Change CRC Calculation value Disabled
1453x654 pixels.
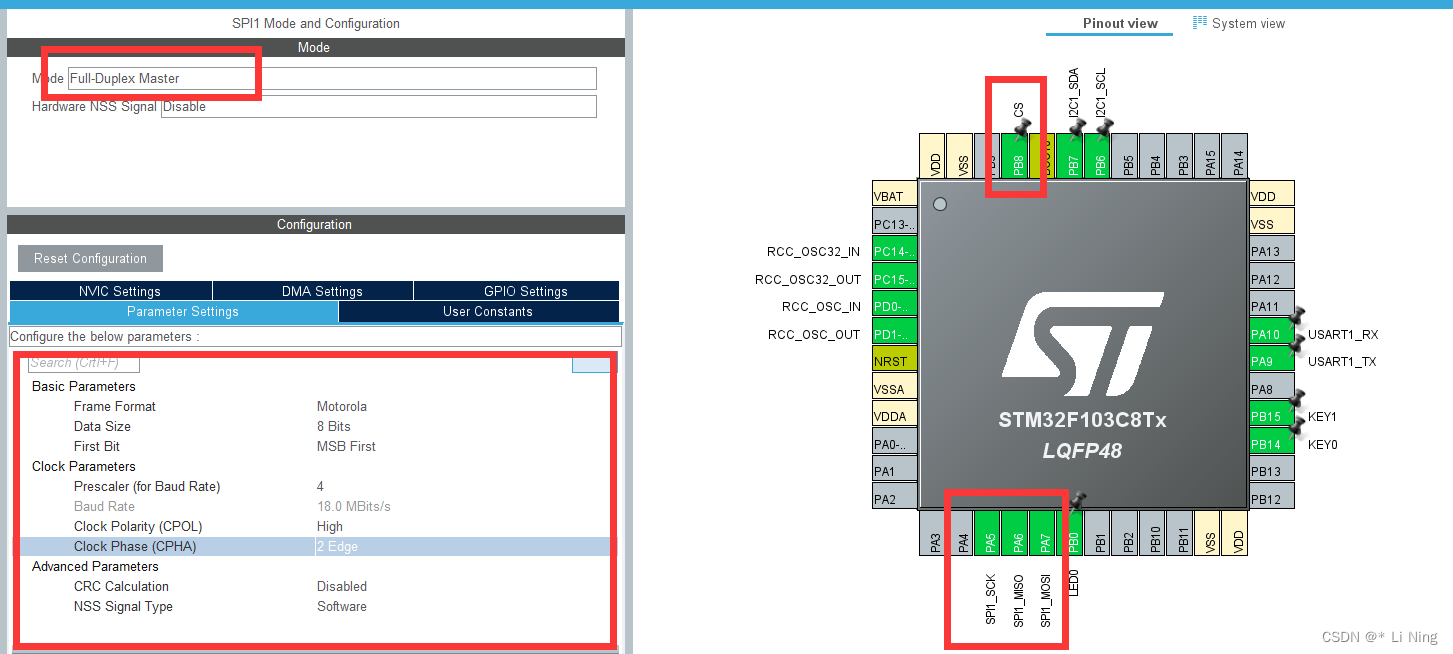click(342, 586)
